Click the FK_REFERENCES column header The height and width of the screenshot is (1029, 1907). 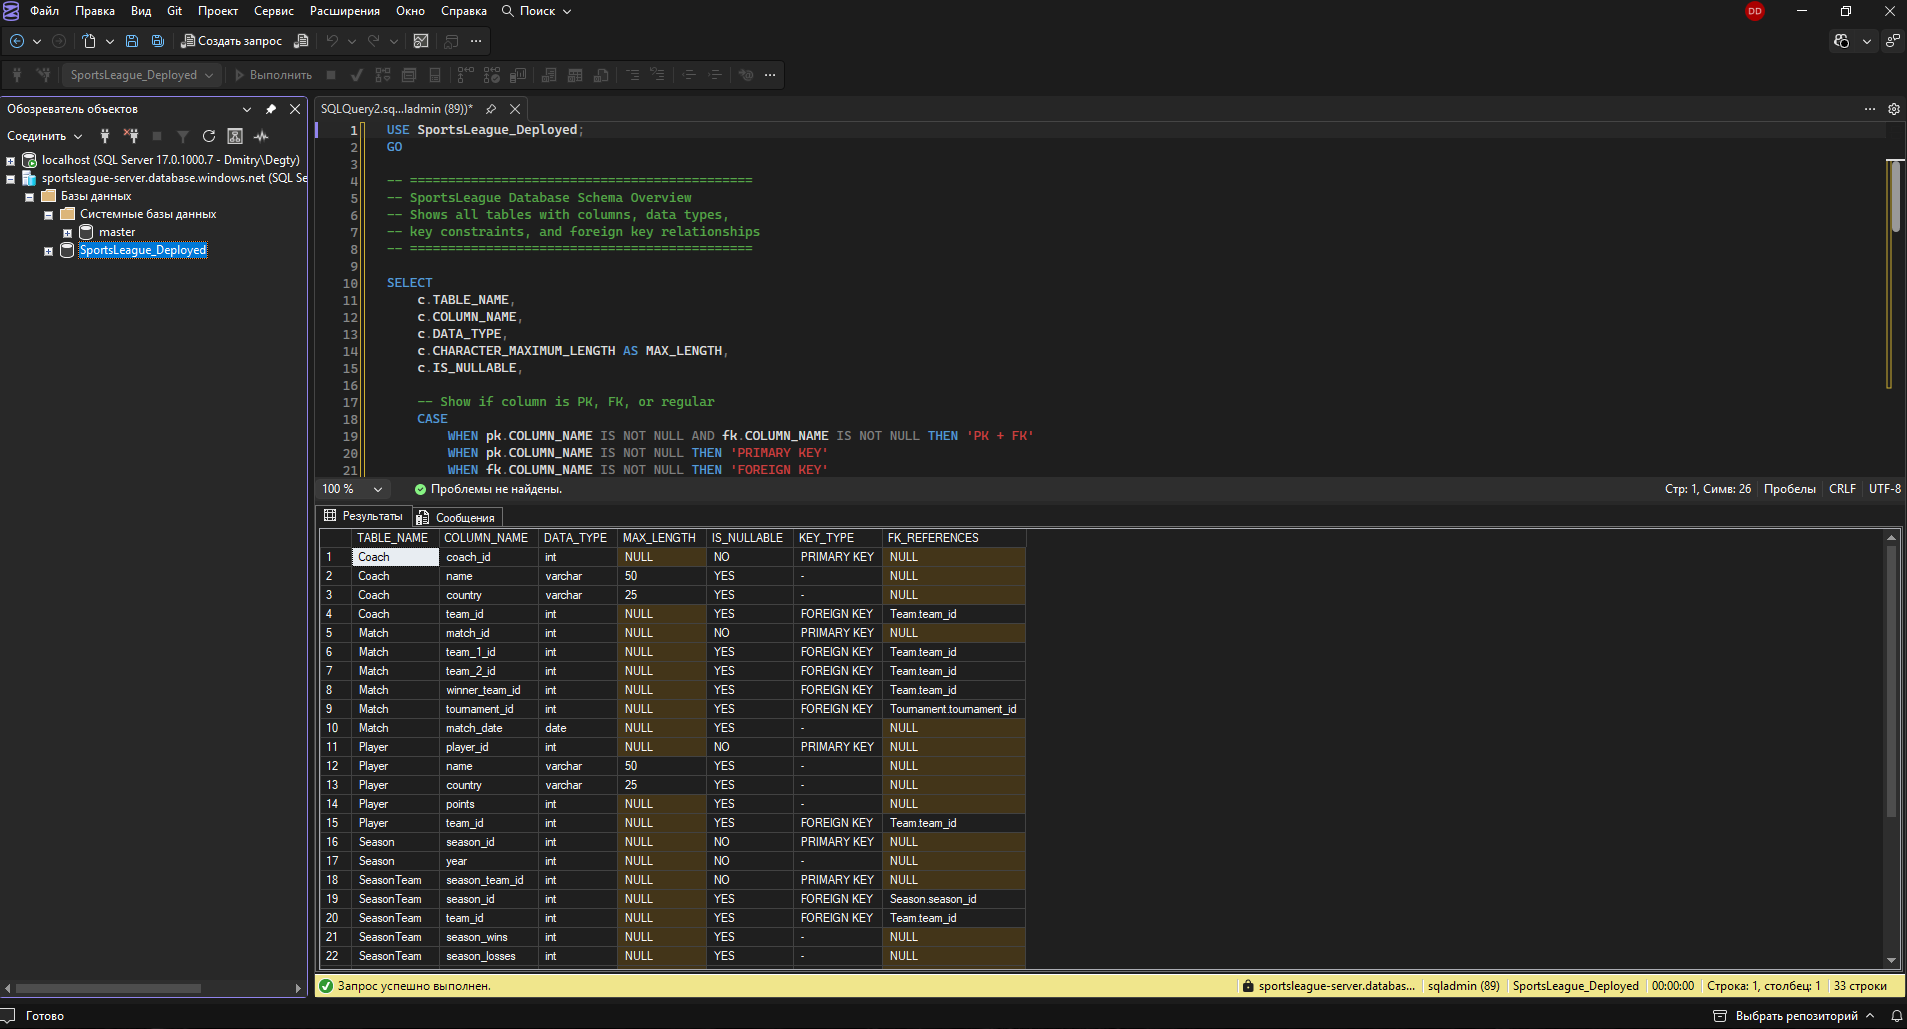coord(953,538)
